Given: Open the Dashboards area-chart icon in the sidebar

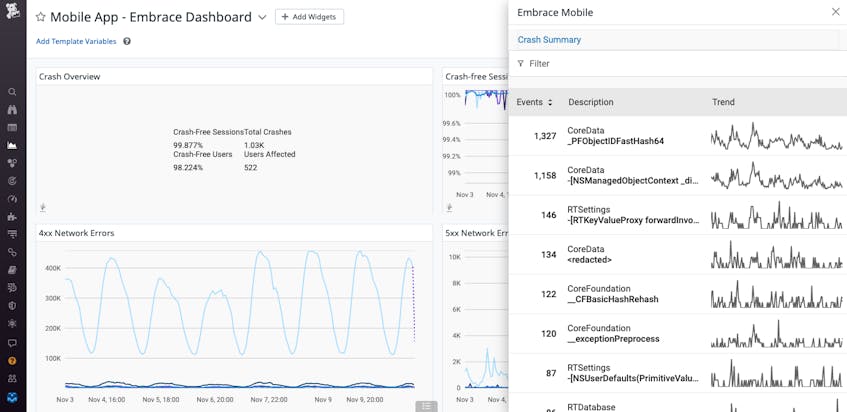Looking at the screenshot, I should 12,145.
